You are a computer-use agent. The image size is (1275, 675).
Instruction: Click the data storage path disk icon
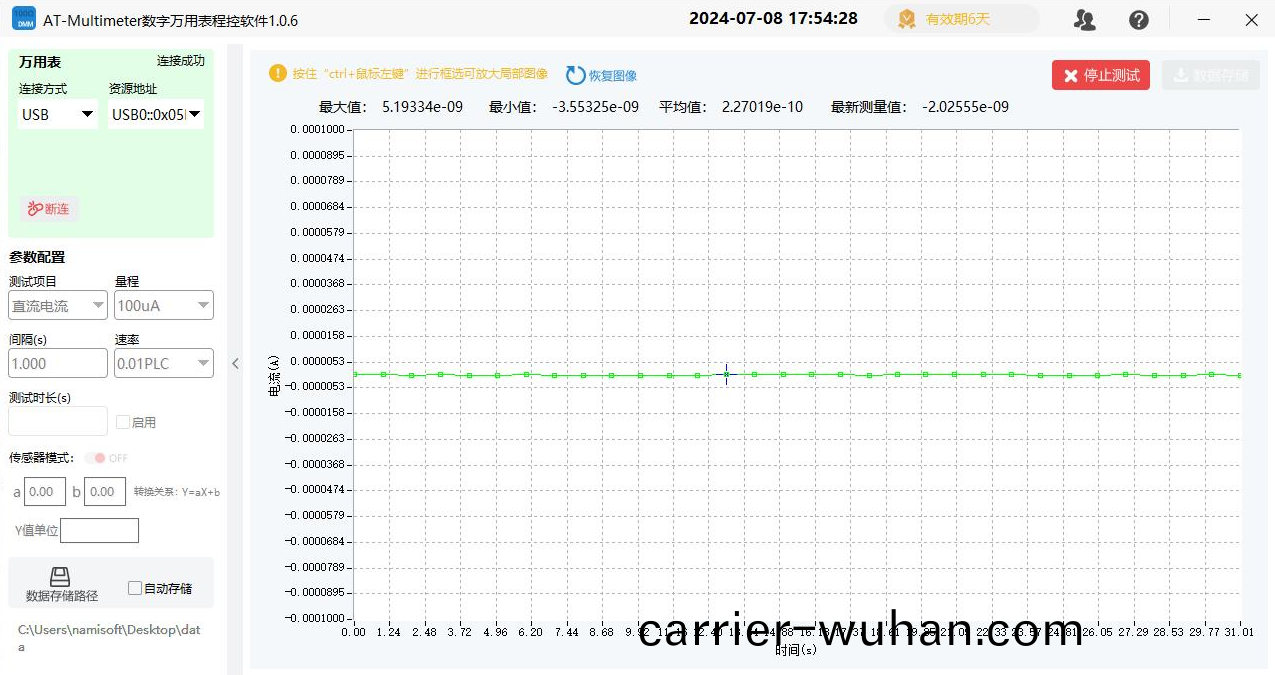click(x=61, y=576)
